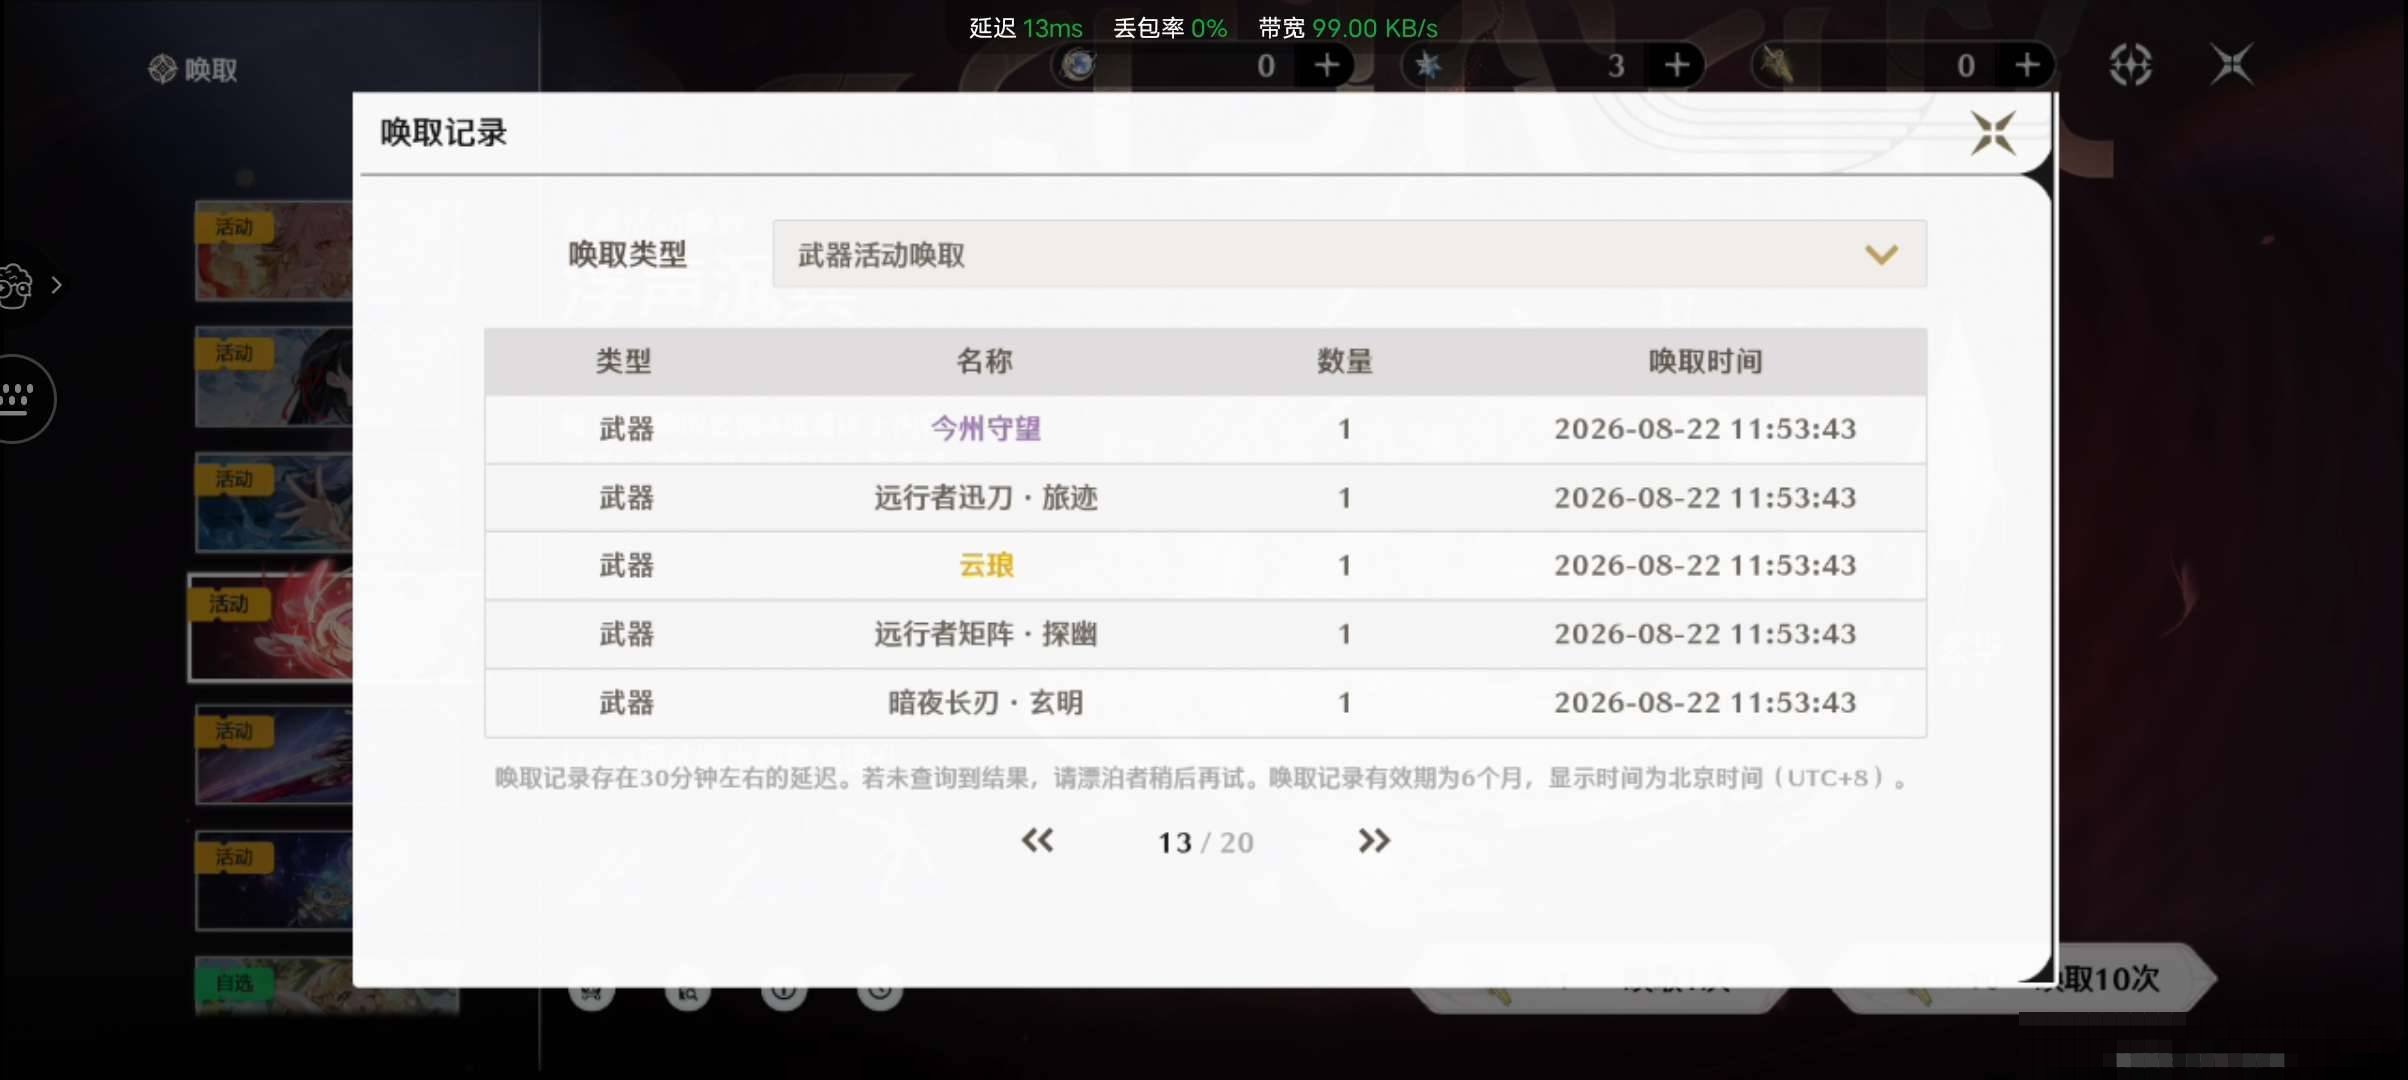The image size is (2408, 1080).
Task: Click the 名称 column header
Action: pos(985,361)
